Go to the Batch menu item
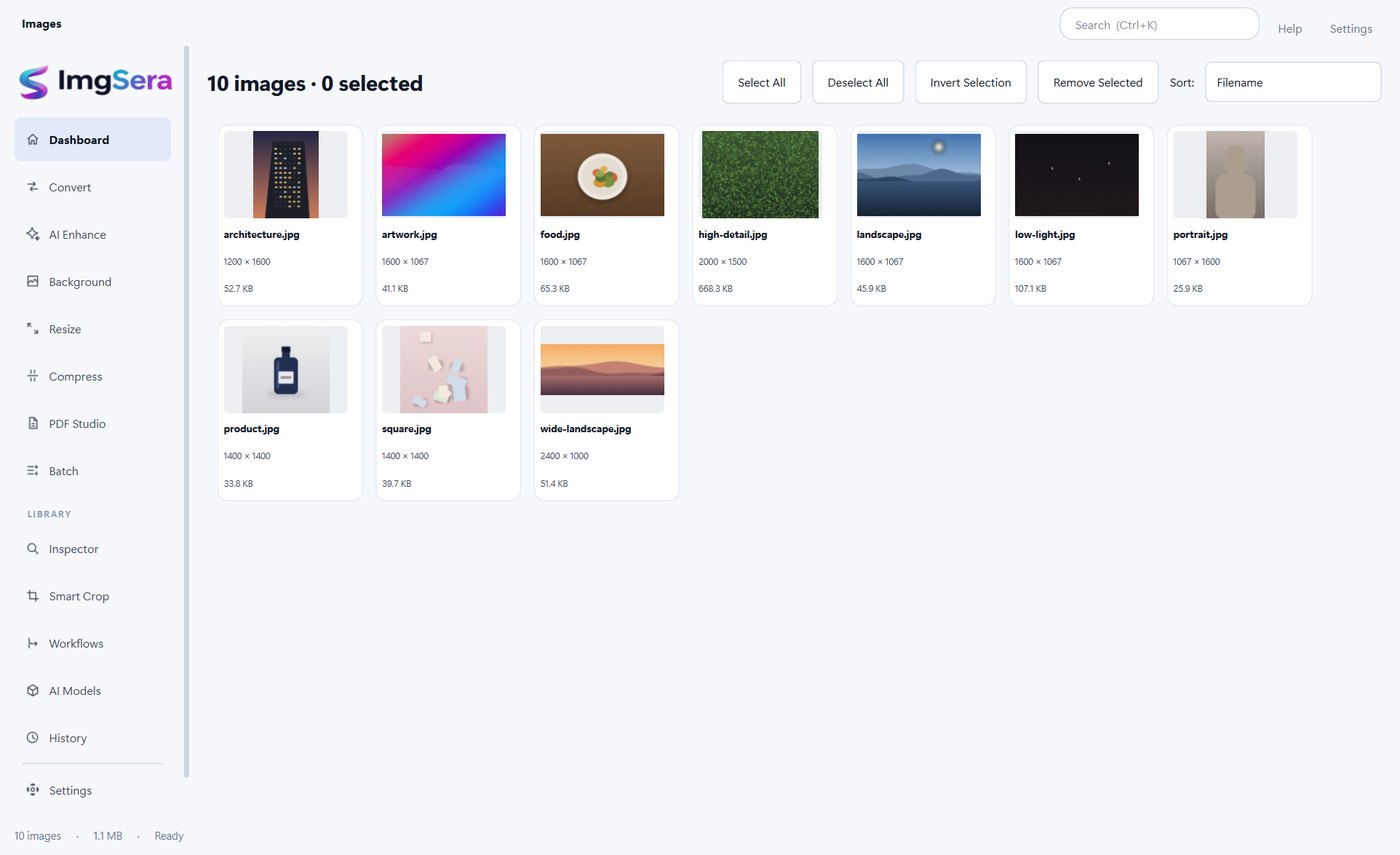Viewport: 1400px width, 855px height. tap(92, 471)
